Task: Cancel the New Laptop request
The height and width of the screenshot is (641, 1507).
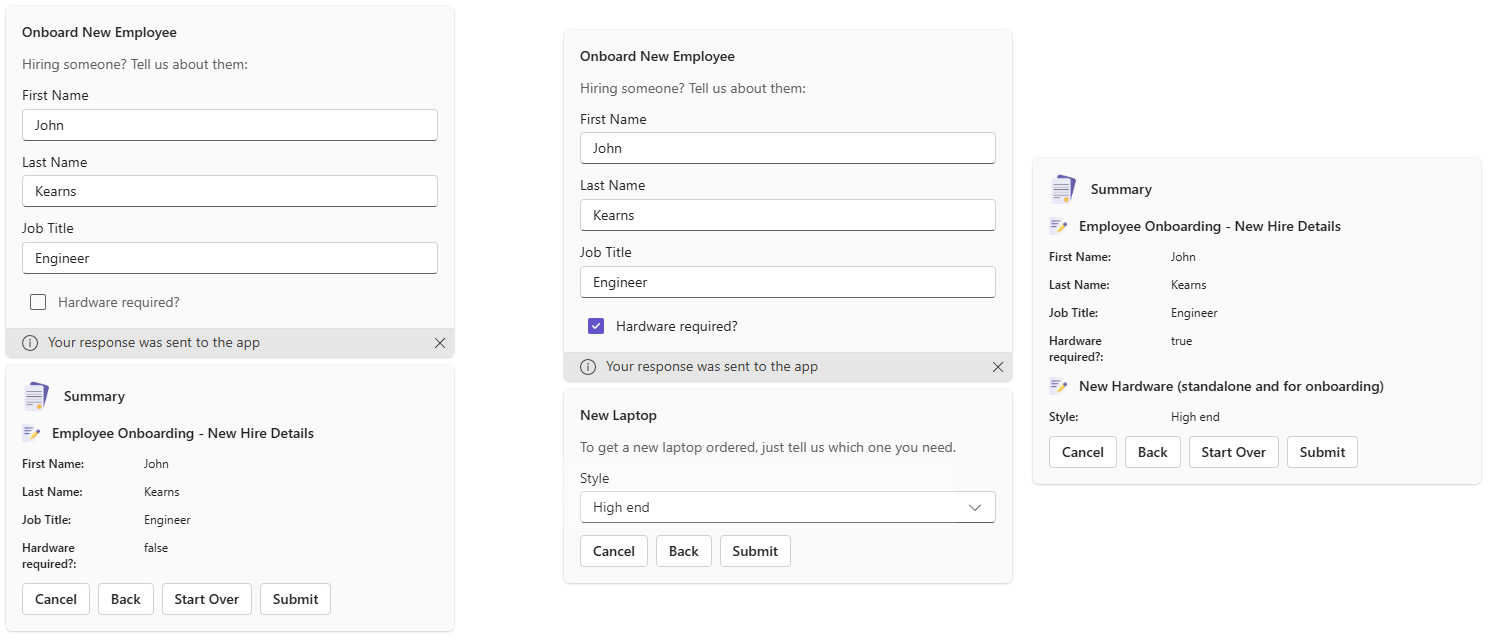Action: 613,551
